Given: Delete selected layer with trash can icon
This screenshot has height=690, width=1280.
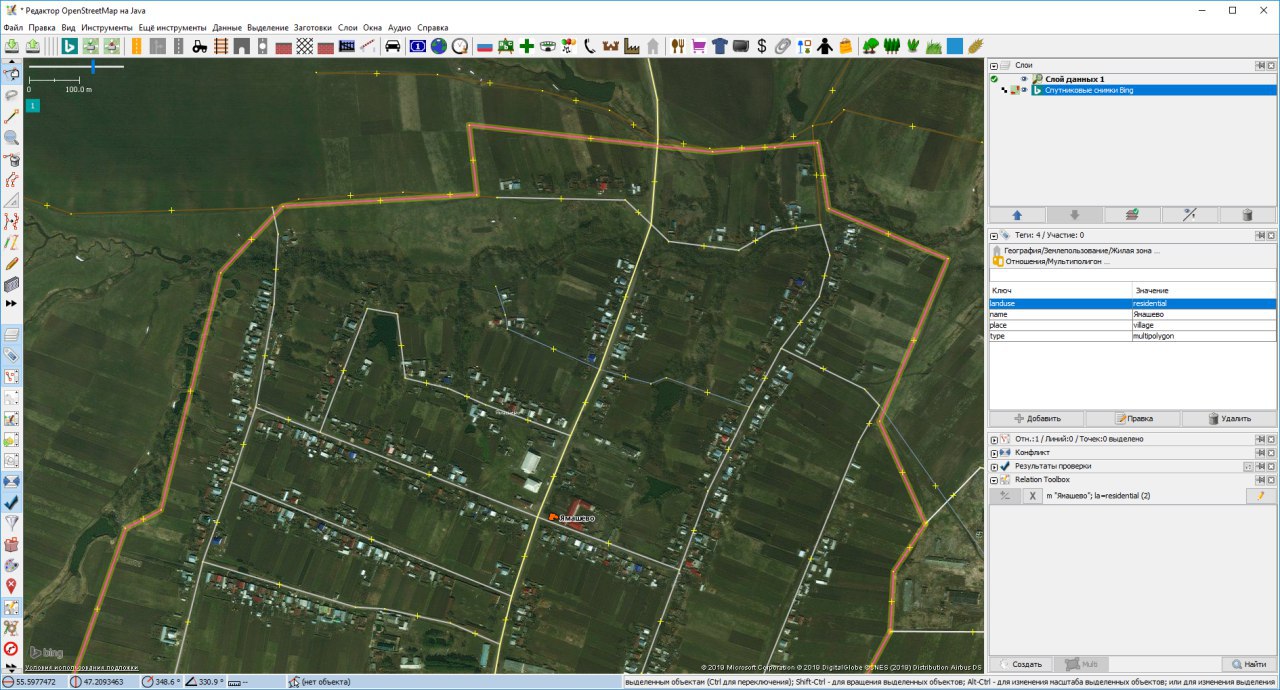Looking at the screenshot, I should tap(1247, 214).
